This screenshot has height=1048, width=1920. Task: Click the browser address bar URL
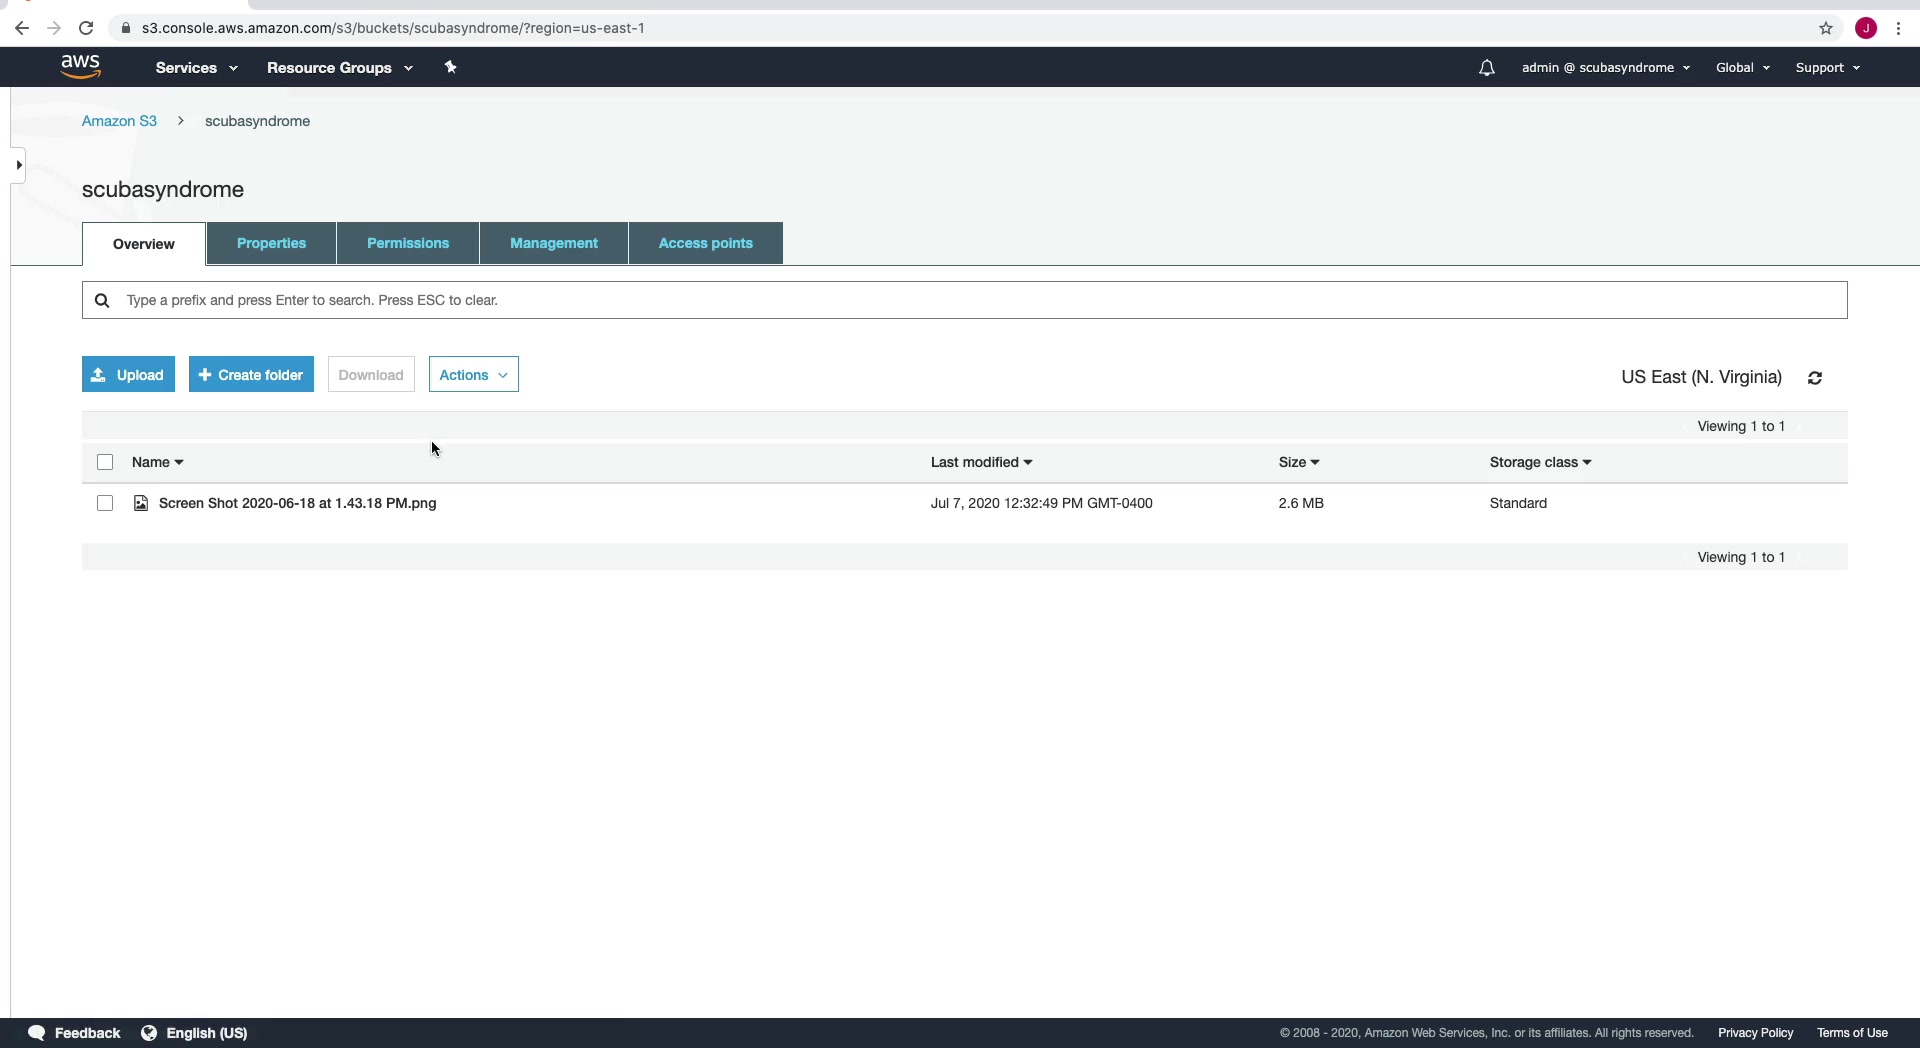[393, 28]
